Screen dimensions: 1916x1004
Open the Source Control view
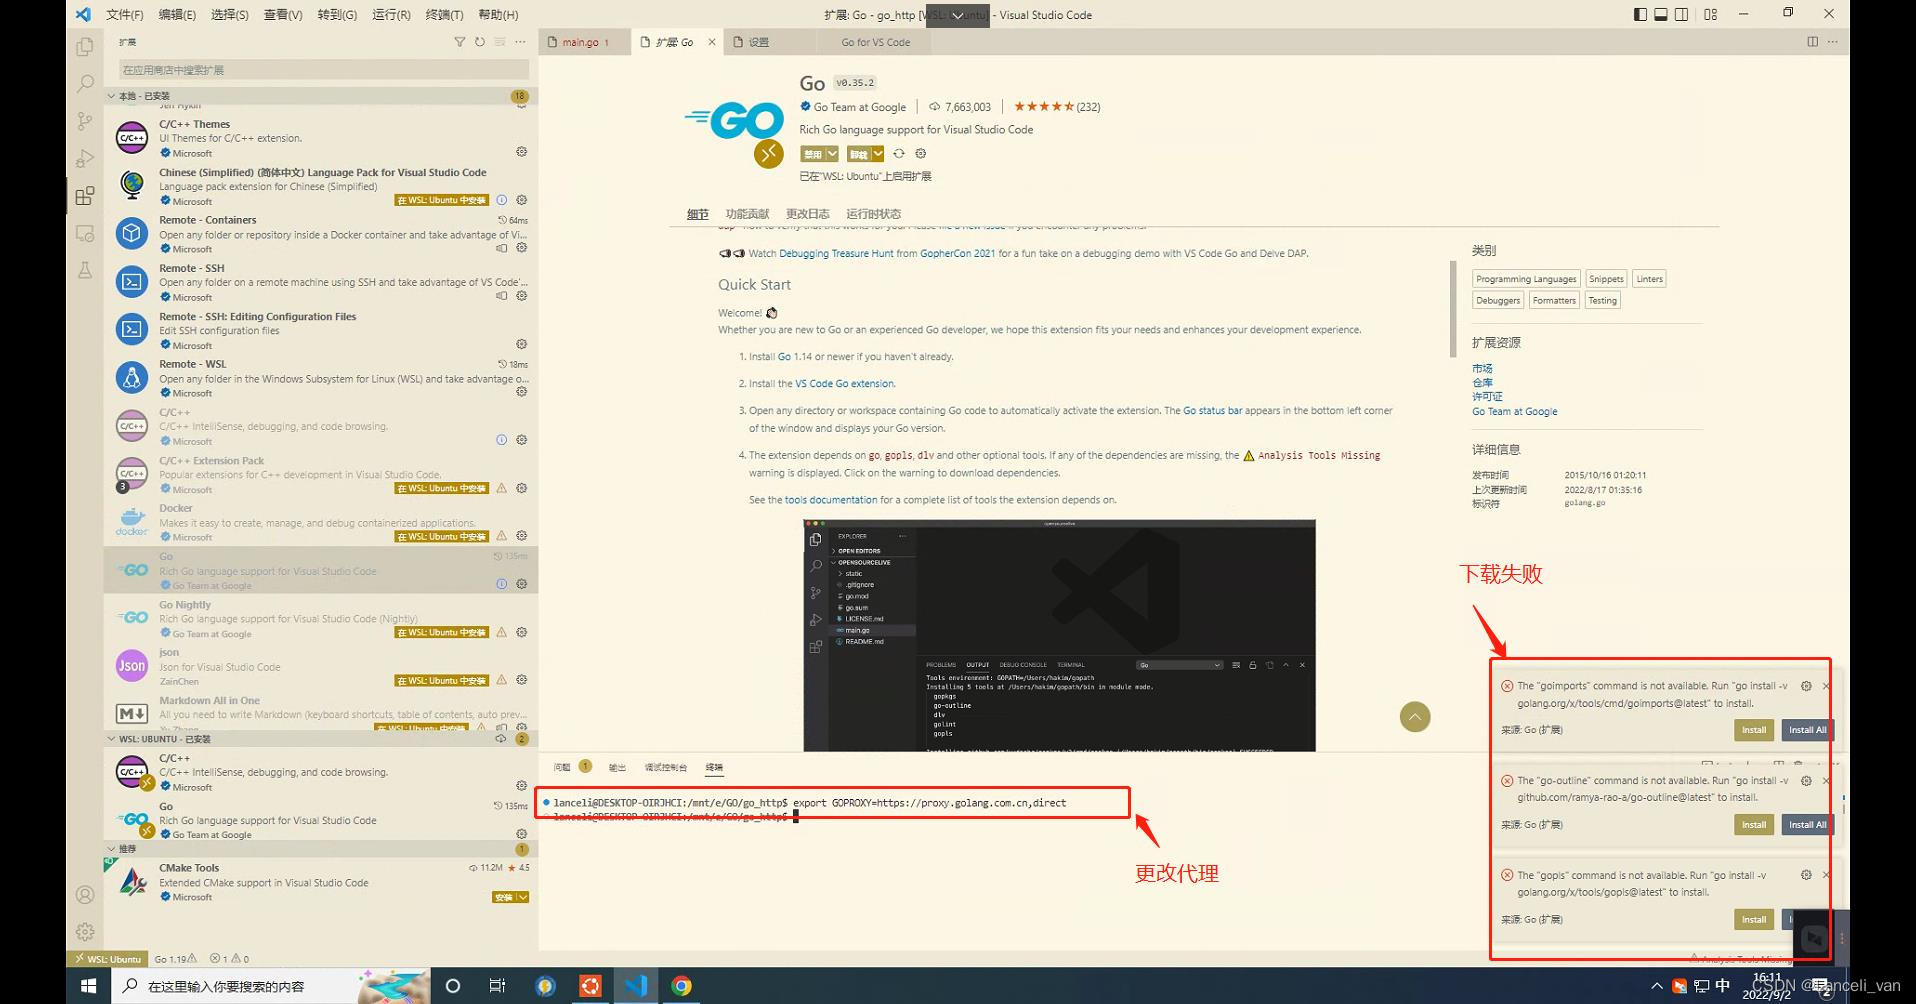84,121
